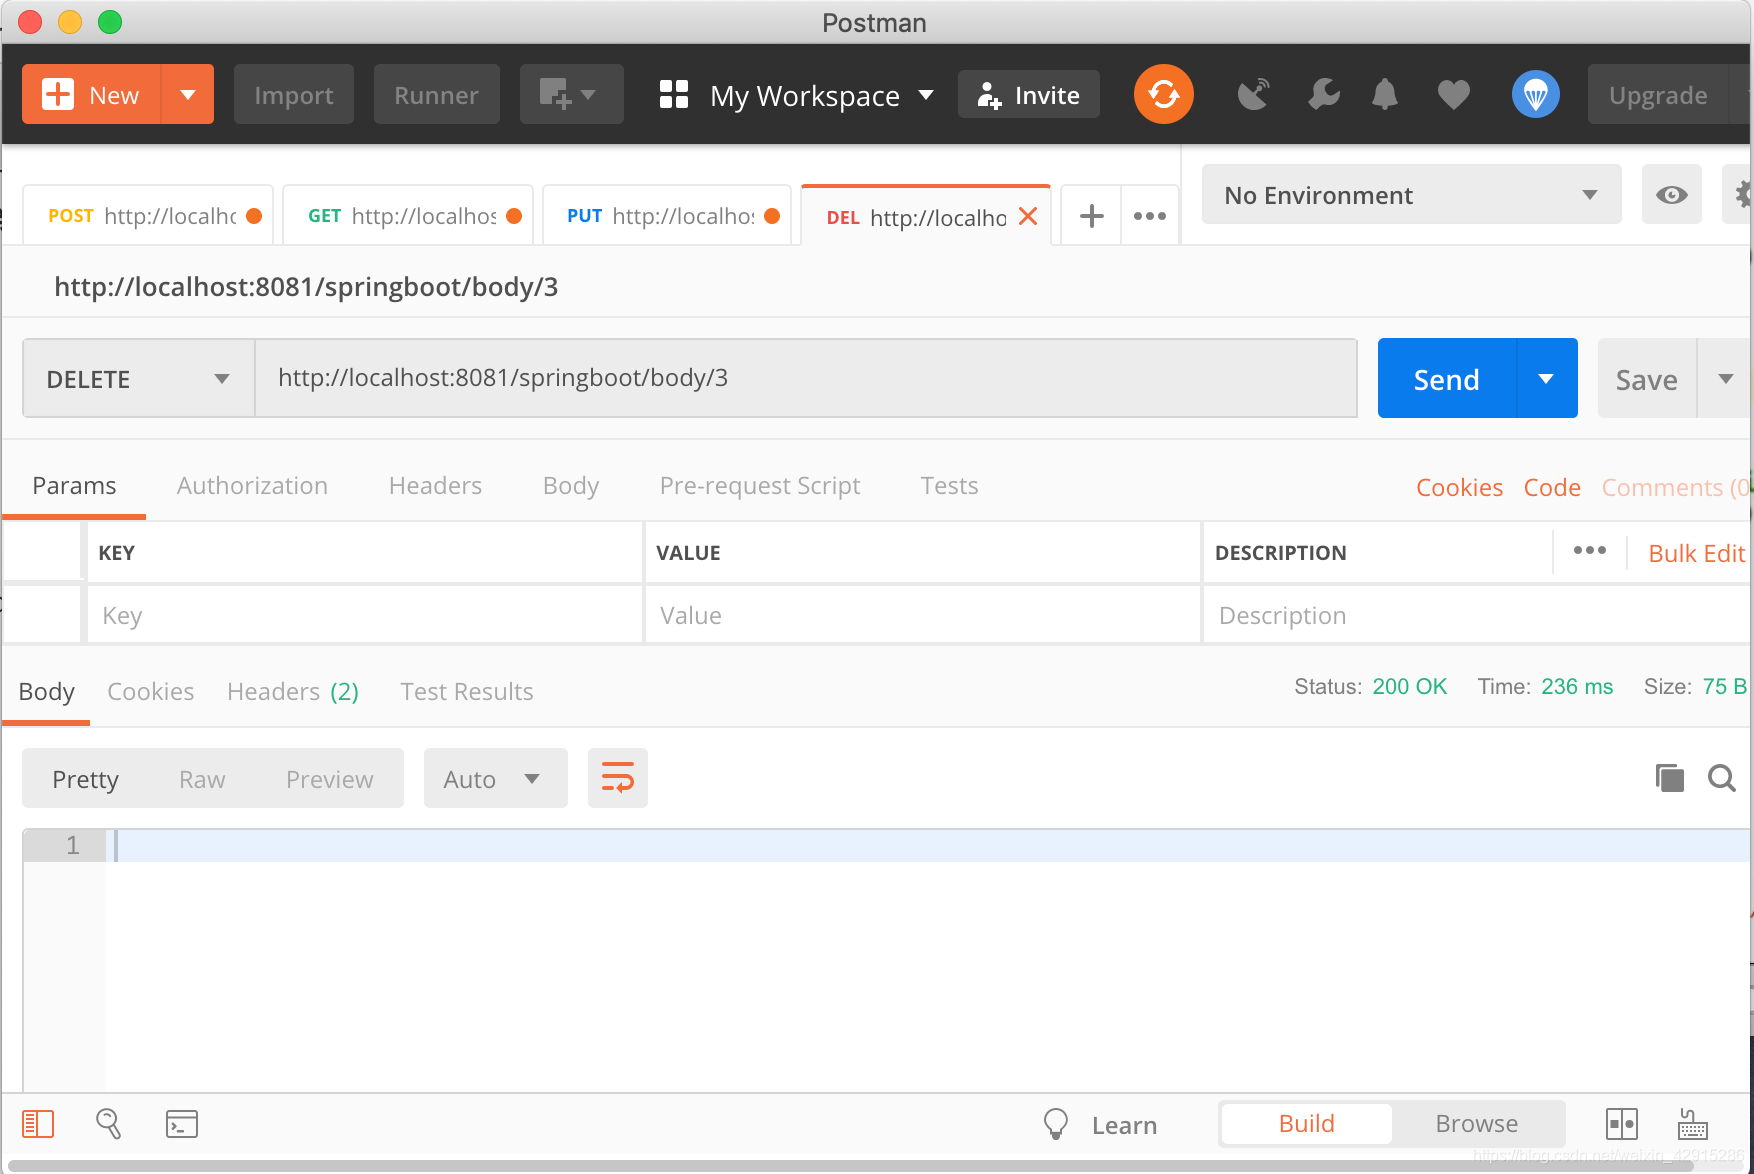Open the Tests tab
1754x1174 pixels.
(x=949, y=486)
